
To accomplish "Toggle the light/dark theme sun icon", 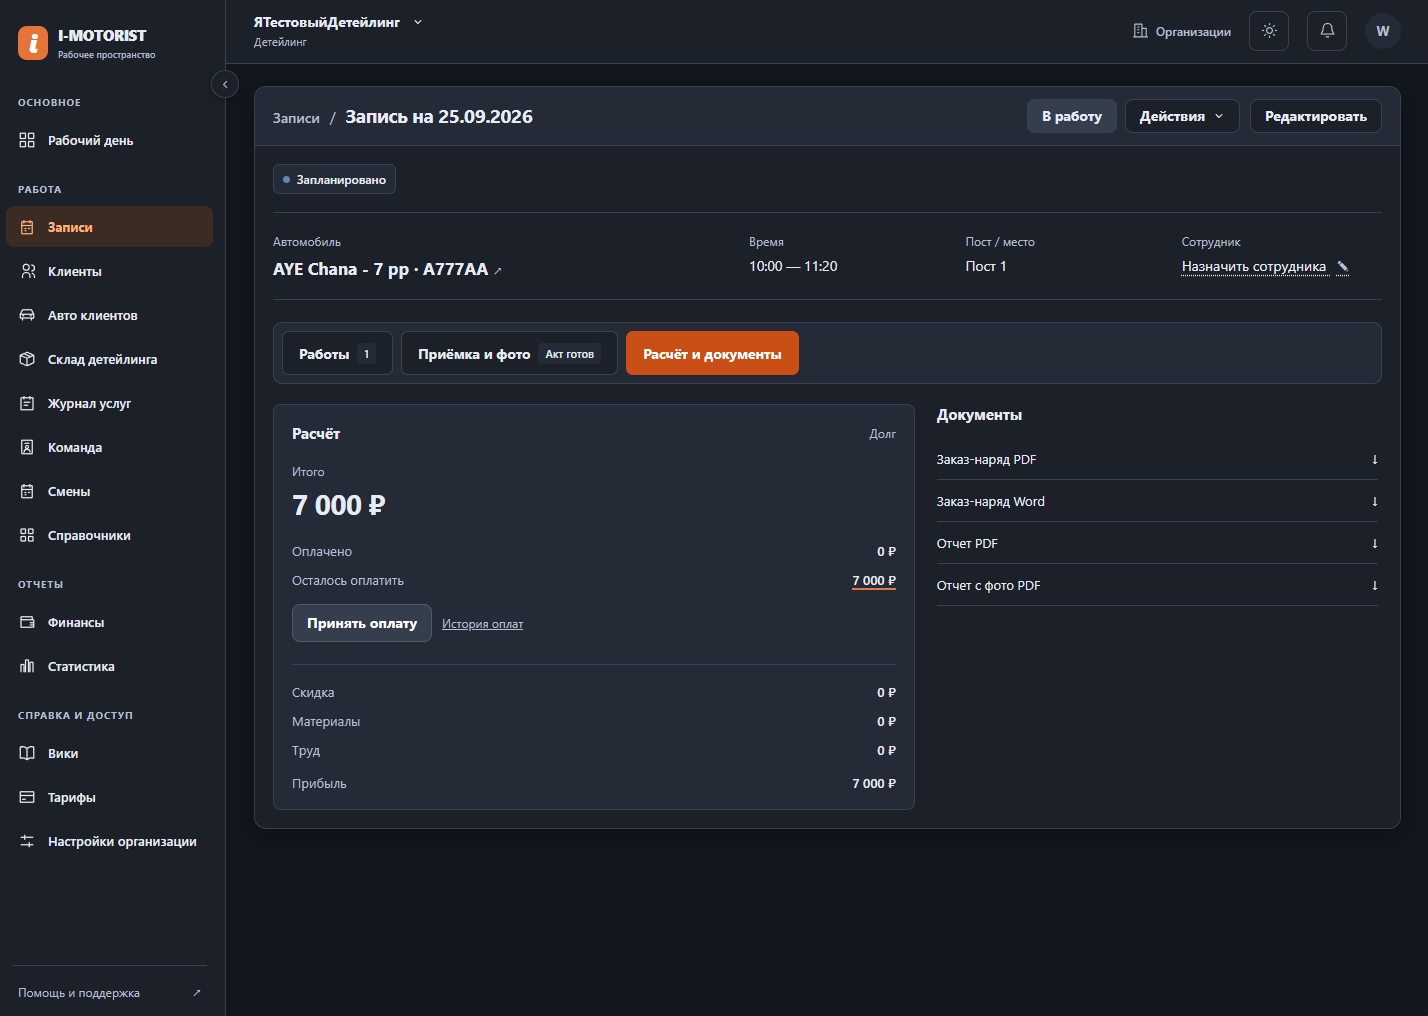I will (x=1269, y=31).
